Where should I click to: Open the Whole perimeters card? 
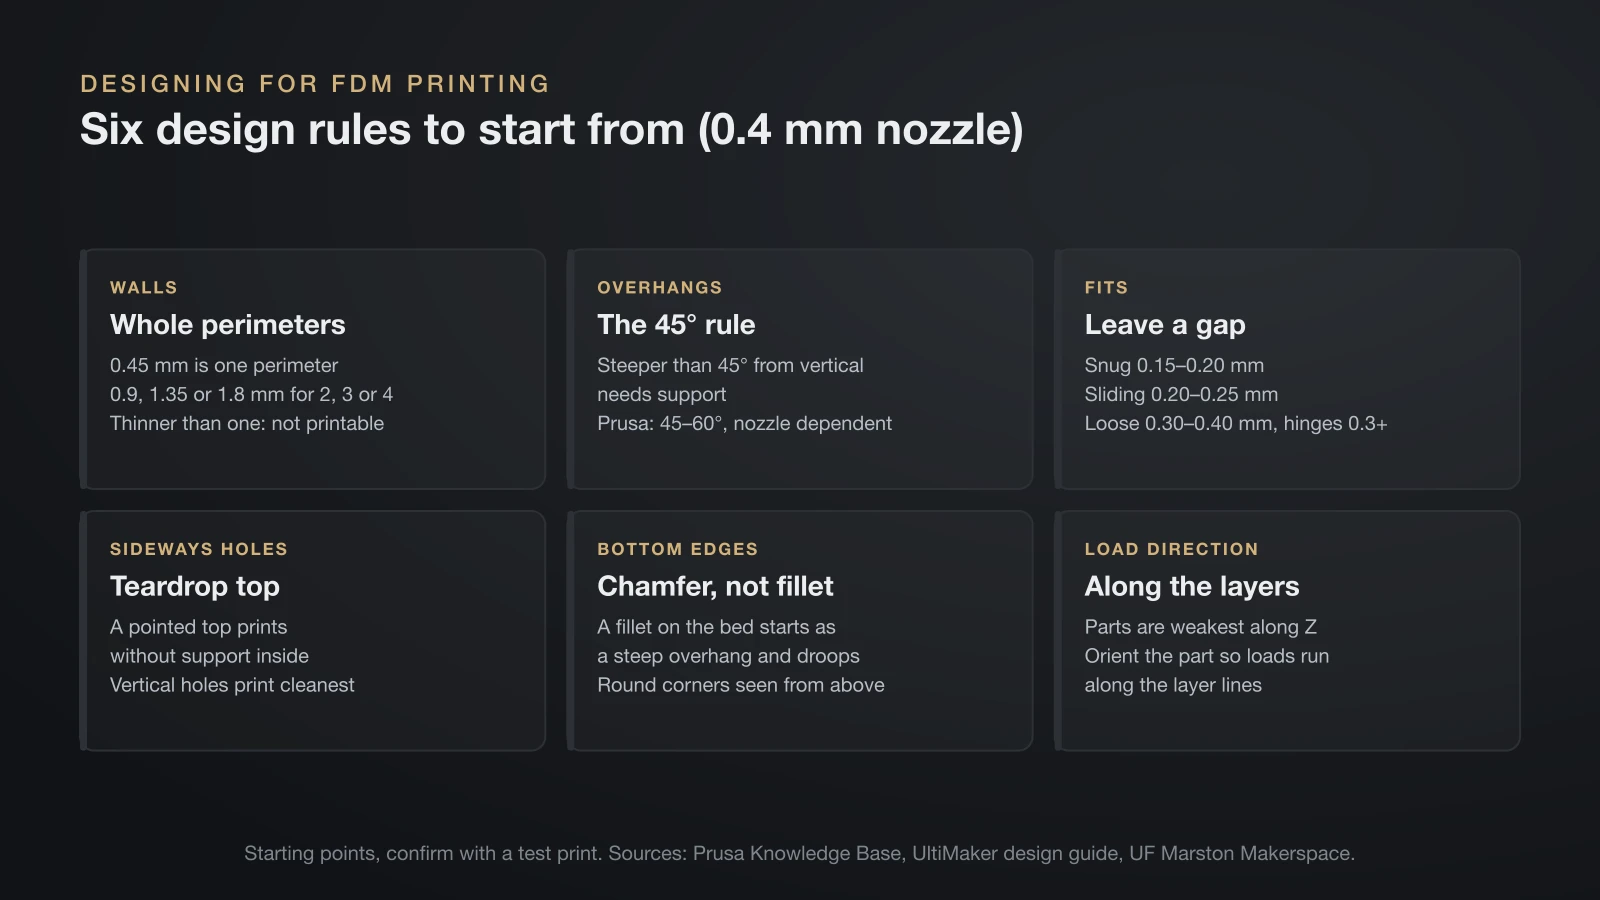pyautogui.click(x=313, y=369)
